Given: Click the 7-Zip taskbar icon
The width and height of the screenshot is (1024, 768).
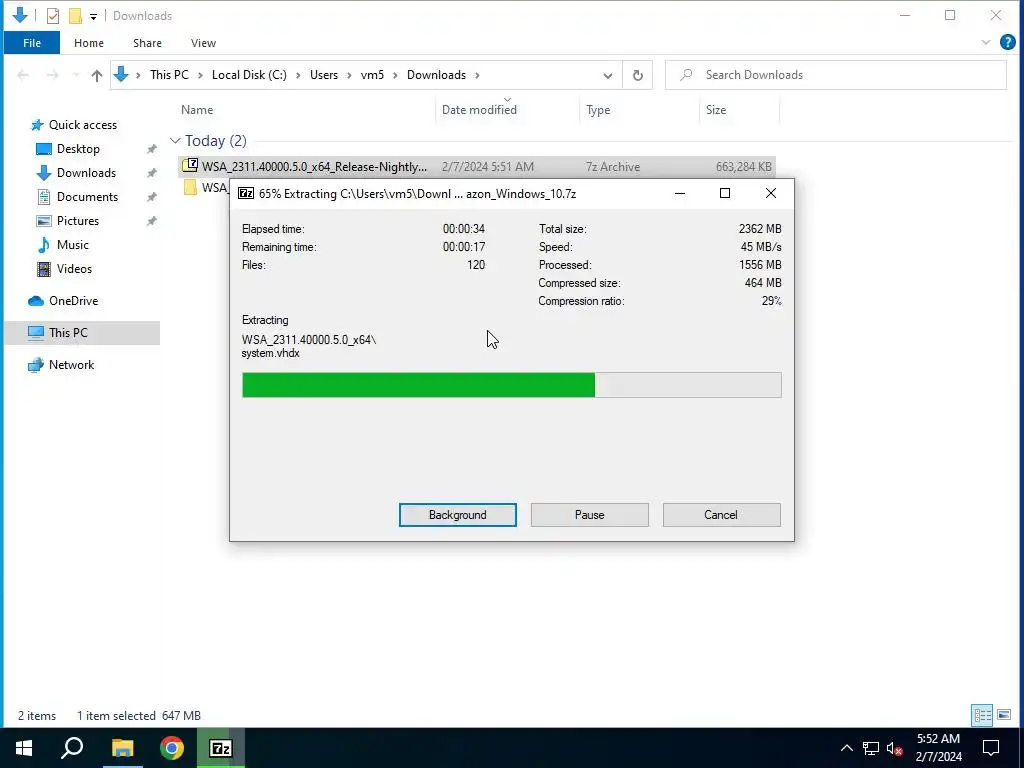Looking at the screenshot, I should click(221, 748).
